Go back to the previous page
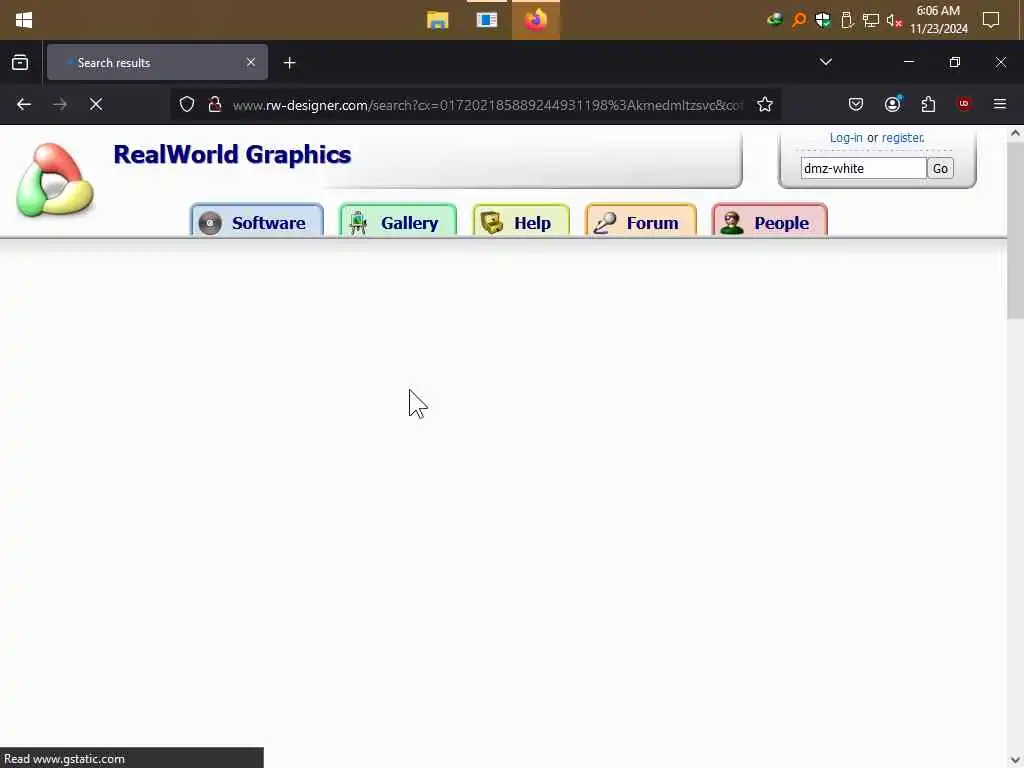 24,104
